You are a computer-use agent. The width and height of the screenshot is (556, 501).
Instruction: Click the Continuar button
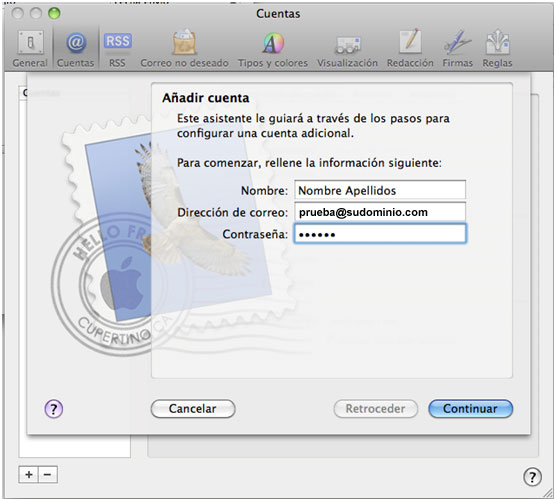471,409
